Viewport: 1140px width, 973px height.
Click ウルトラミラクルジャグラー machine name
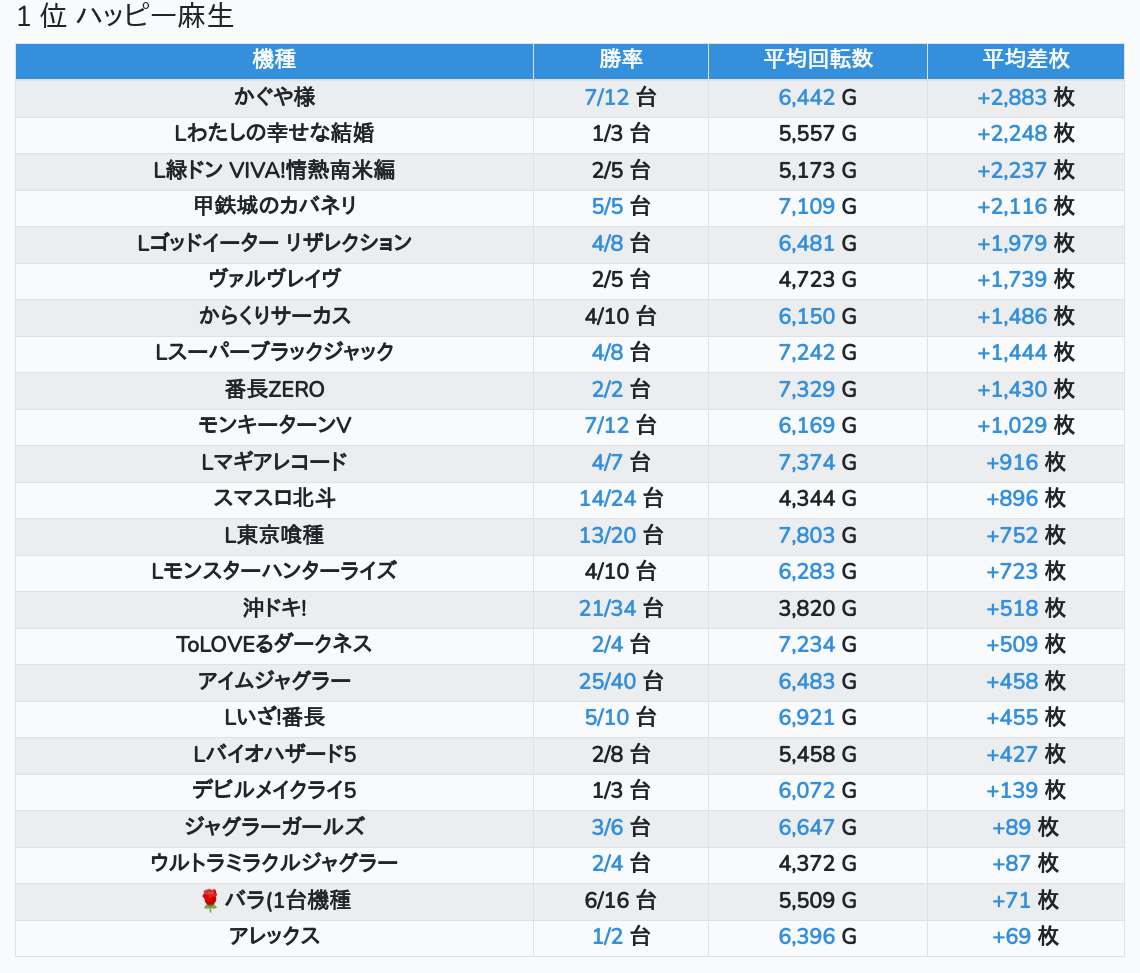pos(275,863)
